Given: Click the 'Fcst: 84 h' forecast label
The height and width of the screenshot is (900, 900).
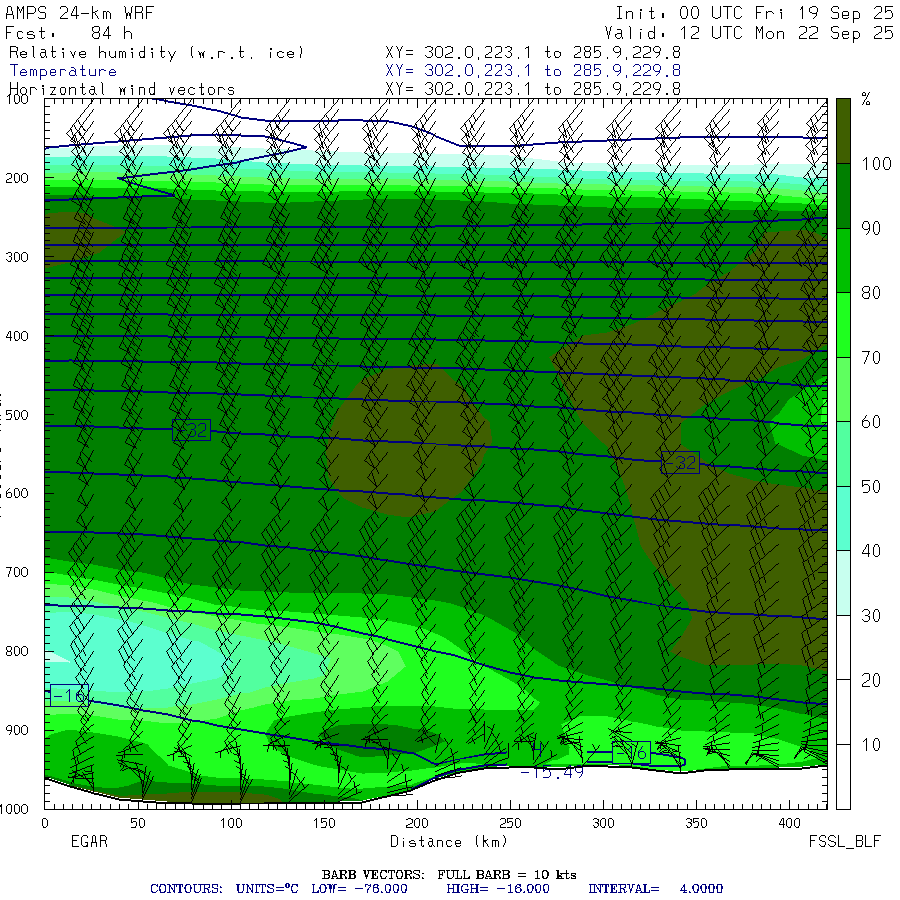Looking at the screenshot, I should pos(68,33).
